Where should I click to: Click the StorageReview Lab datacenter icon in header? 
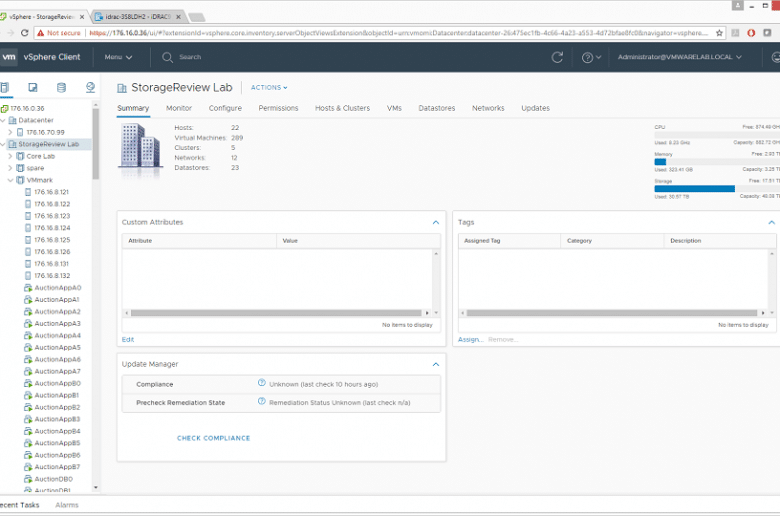tap(121, 88)
